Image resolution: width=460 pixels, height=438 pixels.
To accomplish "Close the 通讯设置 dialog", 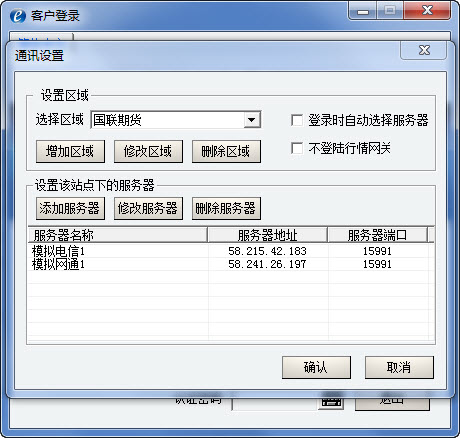I will tap(424, 50).
